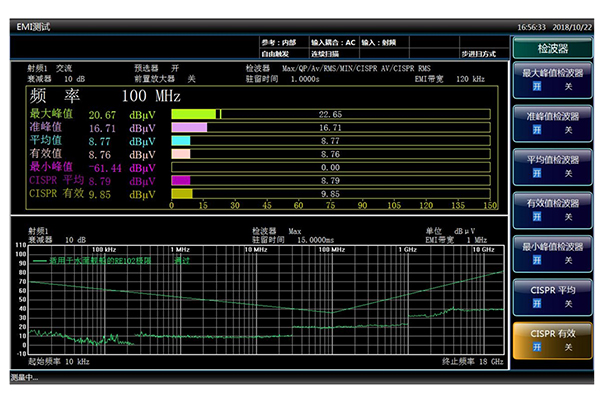Toggle the 平均值检波器 detector switch

tap(552, 167)
